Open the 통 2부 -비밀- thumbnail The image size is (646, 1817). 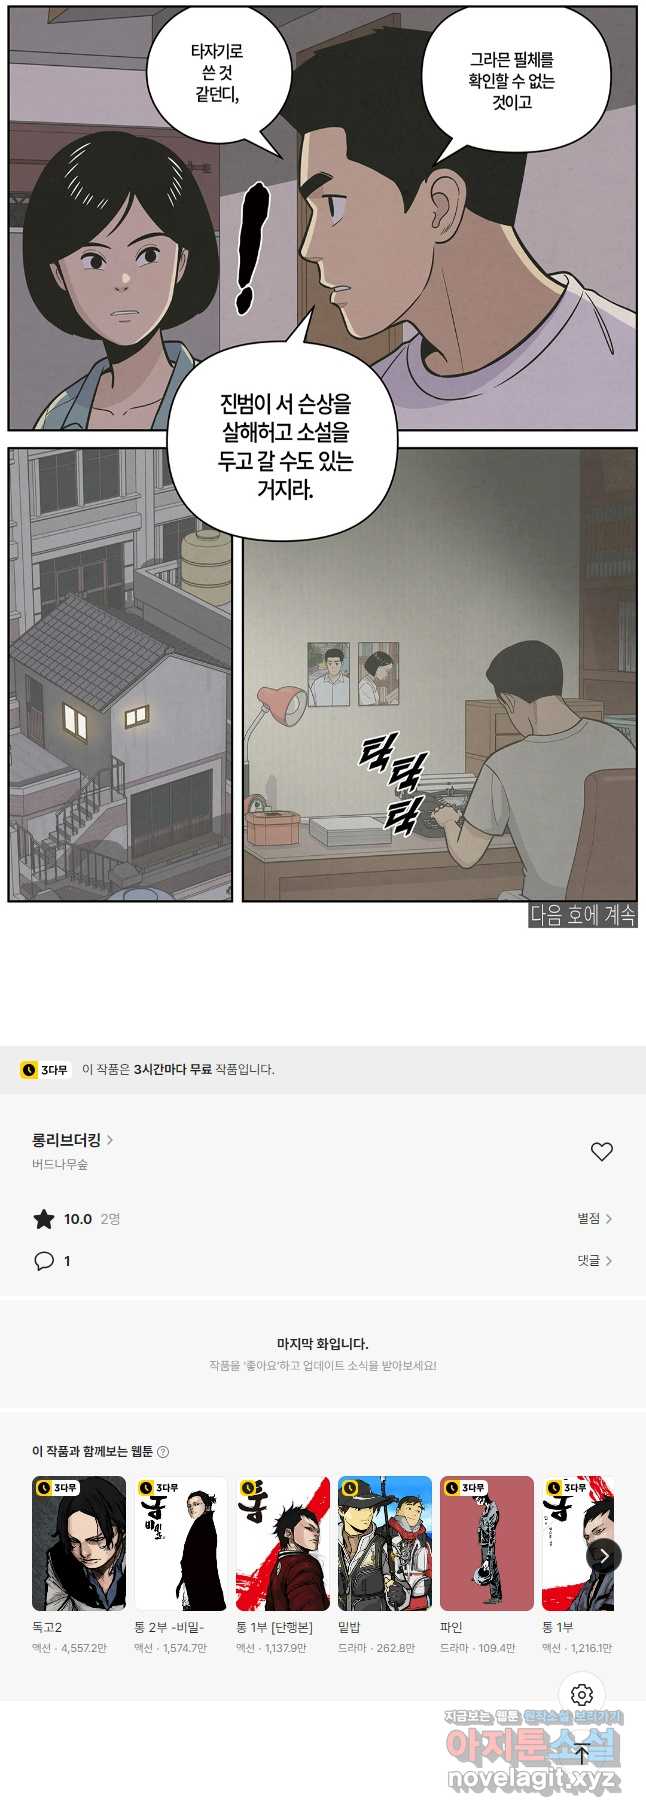coord(181,1543)
